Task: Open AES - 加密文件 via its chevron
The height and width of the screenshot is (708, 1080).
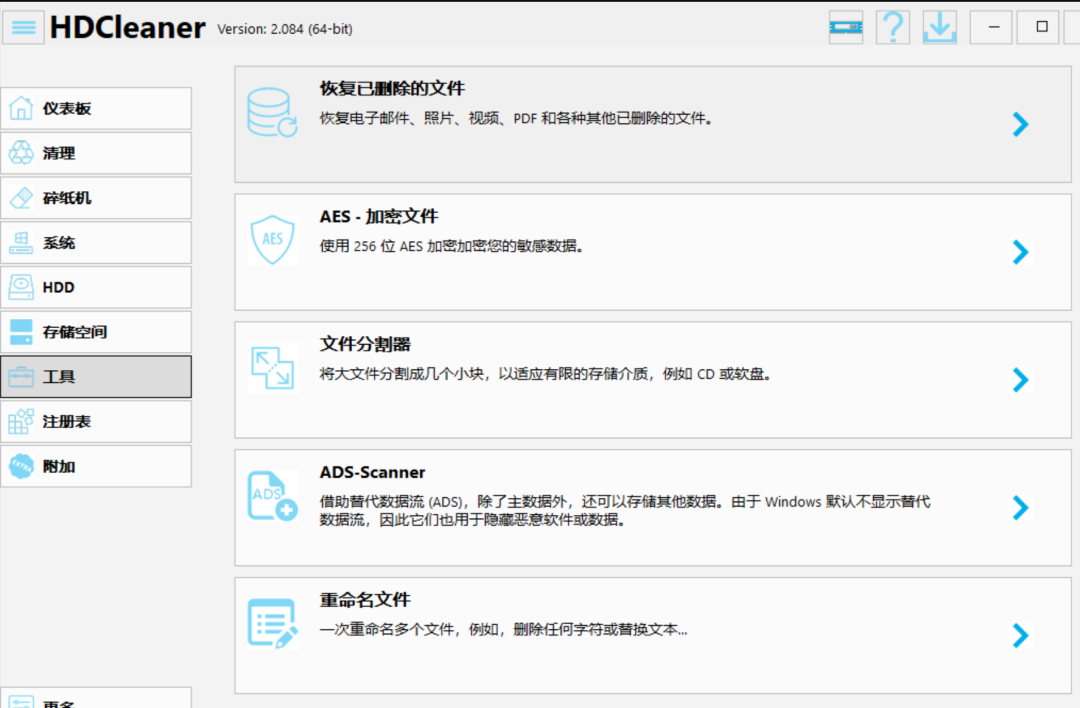Action: coord(1021,252)
